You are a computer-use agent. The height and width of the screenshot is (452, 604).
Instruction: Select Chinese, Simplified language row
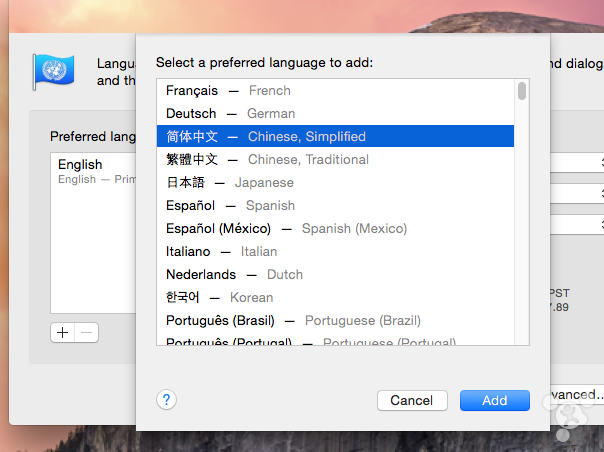[x=265, y=137]
